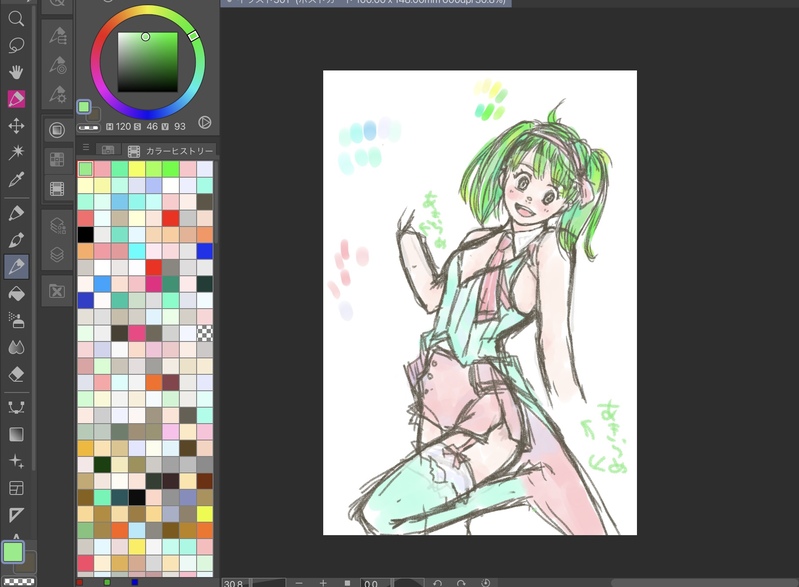Select the Hand move canvas tool
This screenshot has height=587, width=799.
pyautogui.click(x=16, y=72)
